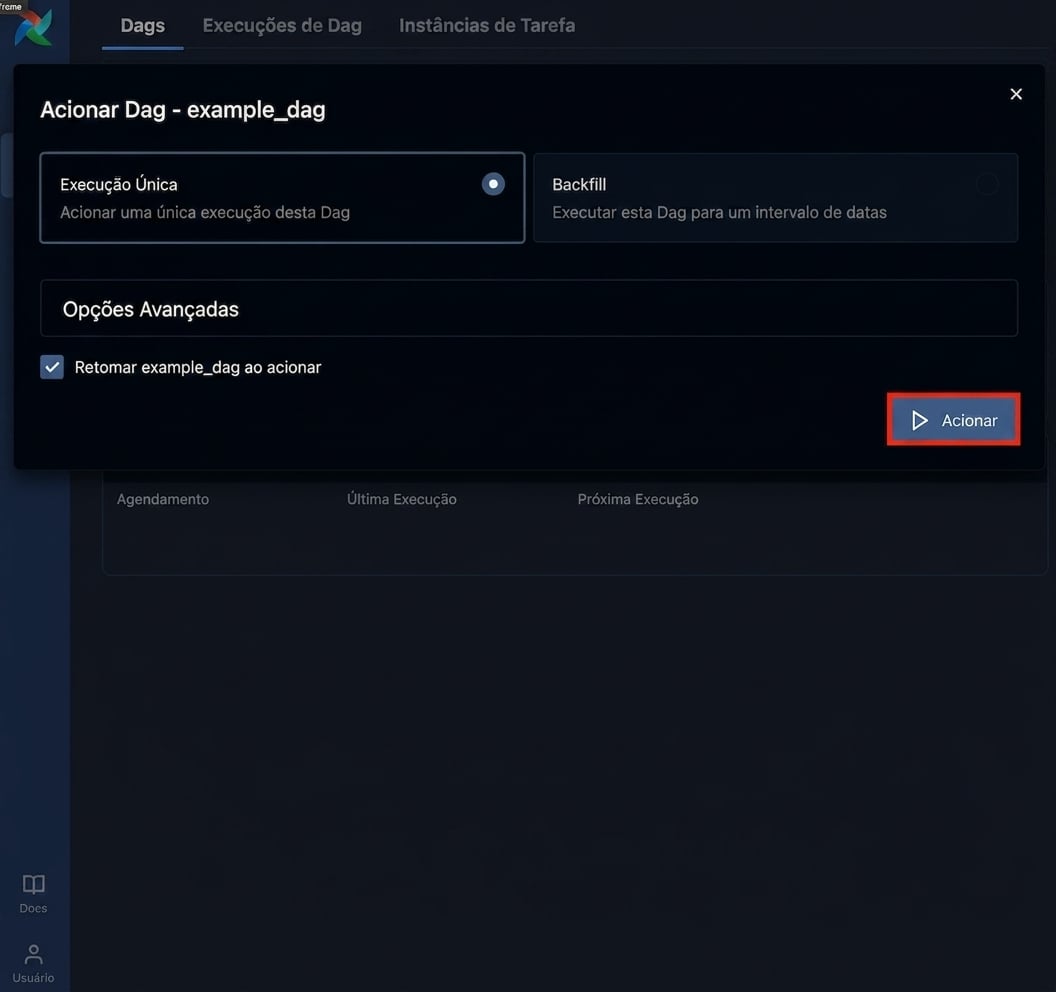Click text Executar esta Dag para um intervalo de datas
Image resolution: width=1056 pixels, height=992 pixels.
pos(719,213)
